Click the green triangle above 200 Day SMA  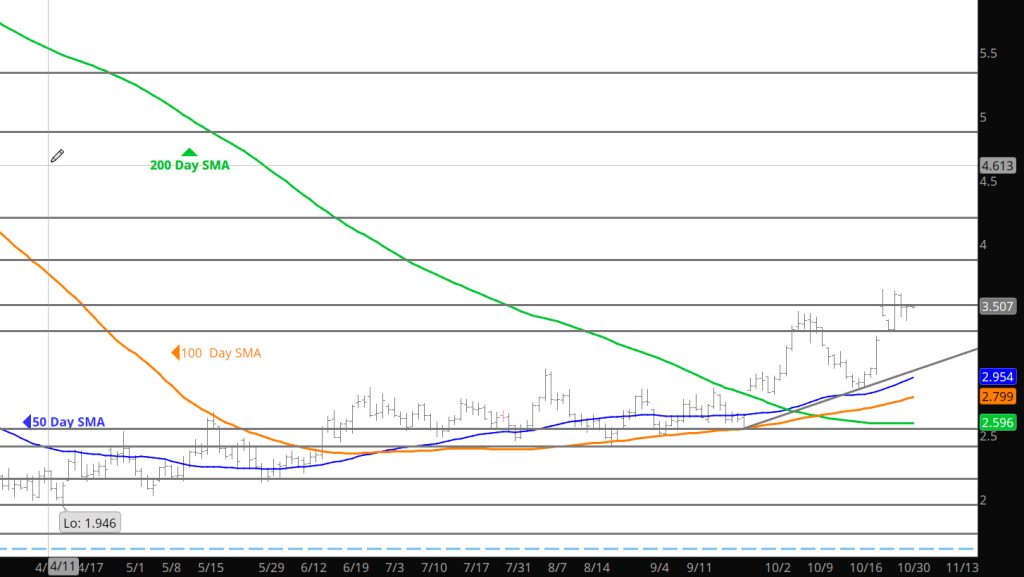click(x=189, y=152)
